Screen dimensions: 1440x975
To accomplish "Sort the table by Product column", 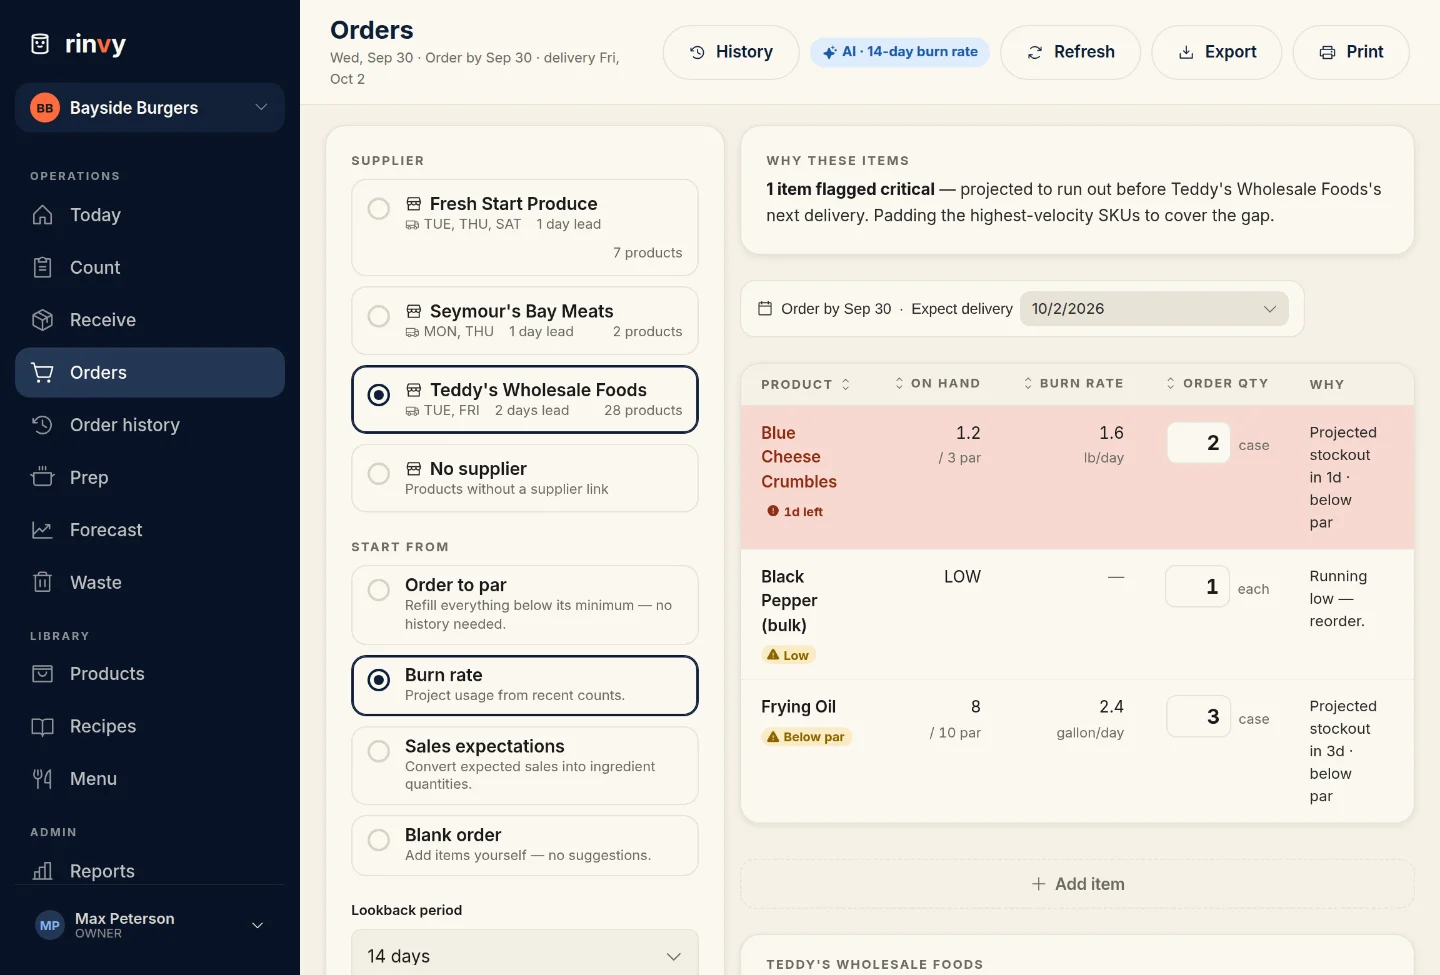I will coord(806,384).
